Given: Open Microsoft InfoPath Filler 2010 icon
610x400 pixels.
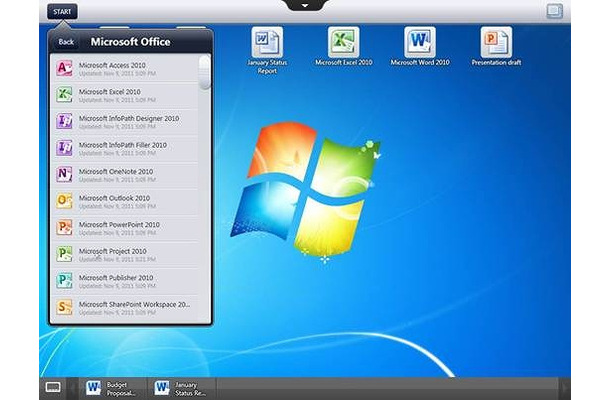Looking at the screenshot, I should (x=64, y=148).
